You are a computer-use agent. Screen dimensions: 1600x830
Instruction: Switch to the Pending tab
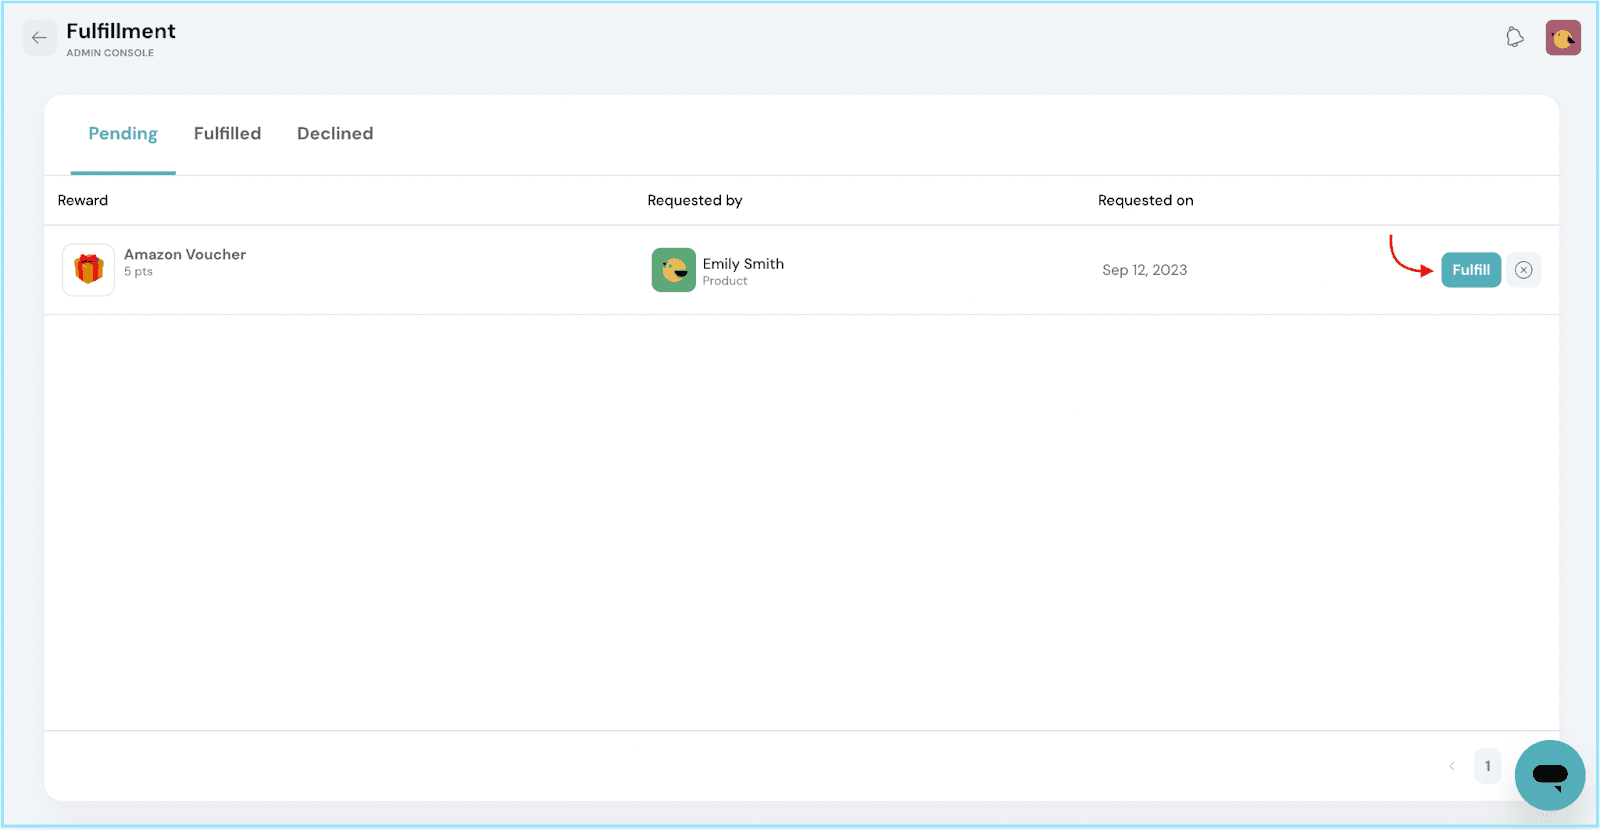(x=123, y=134)
